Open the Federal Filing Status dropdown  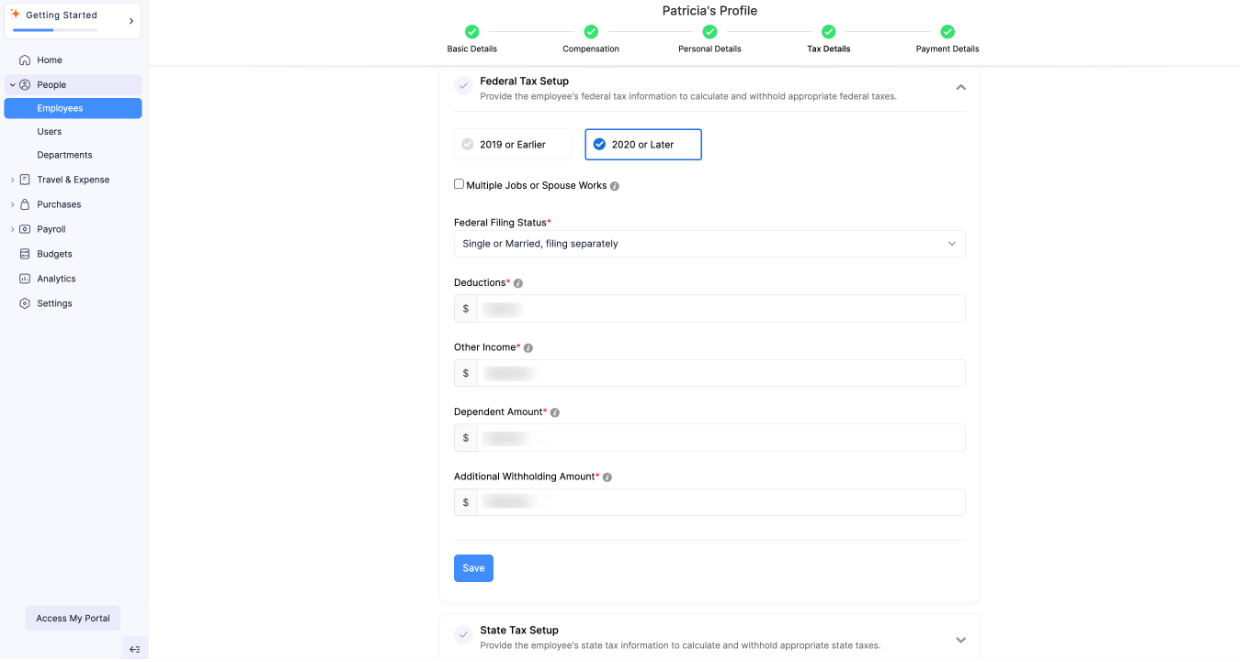[x=710, y=243]
